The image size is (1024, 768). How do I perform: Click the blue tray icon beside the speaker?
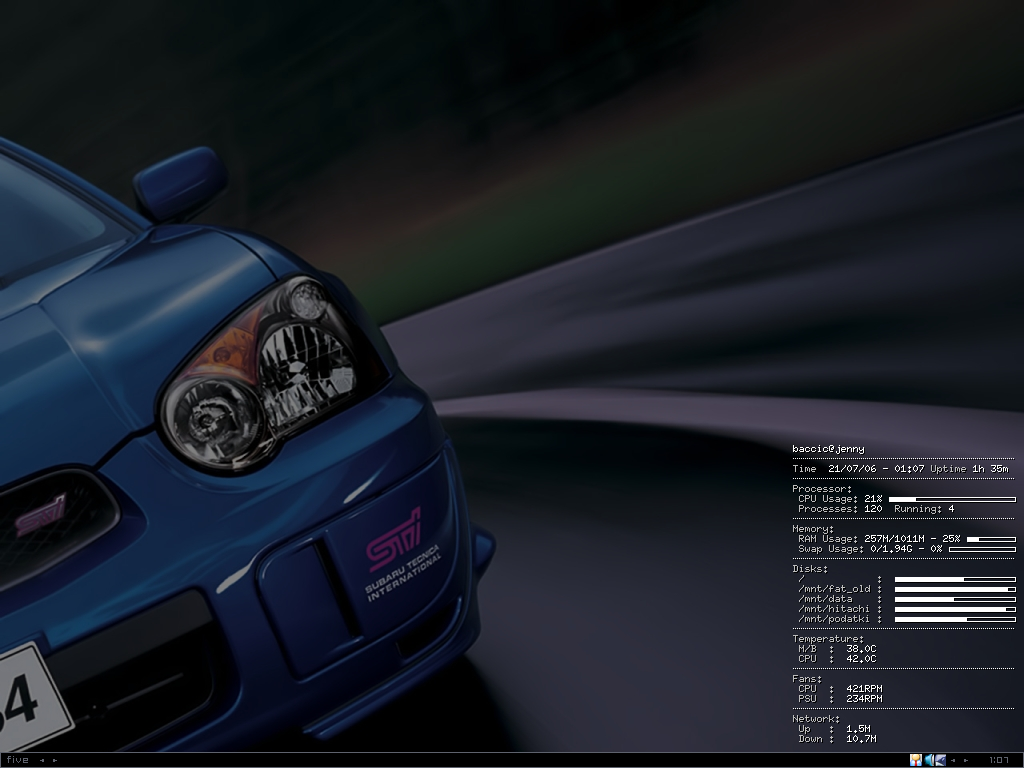point(940,760)
